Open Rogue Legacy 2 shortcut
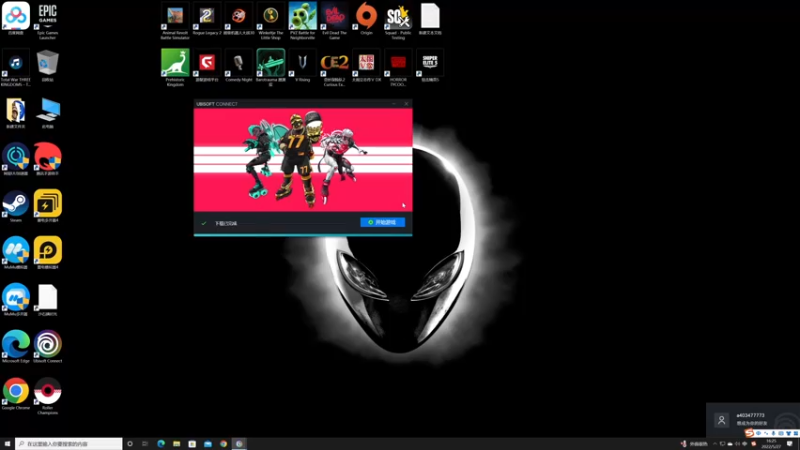Viewport: 800px width, 450px height. click(x=207, y=19)
